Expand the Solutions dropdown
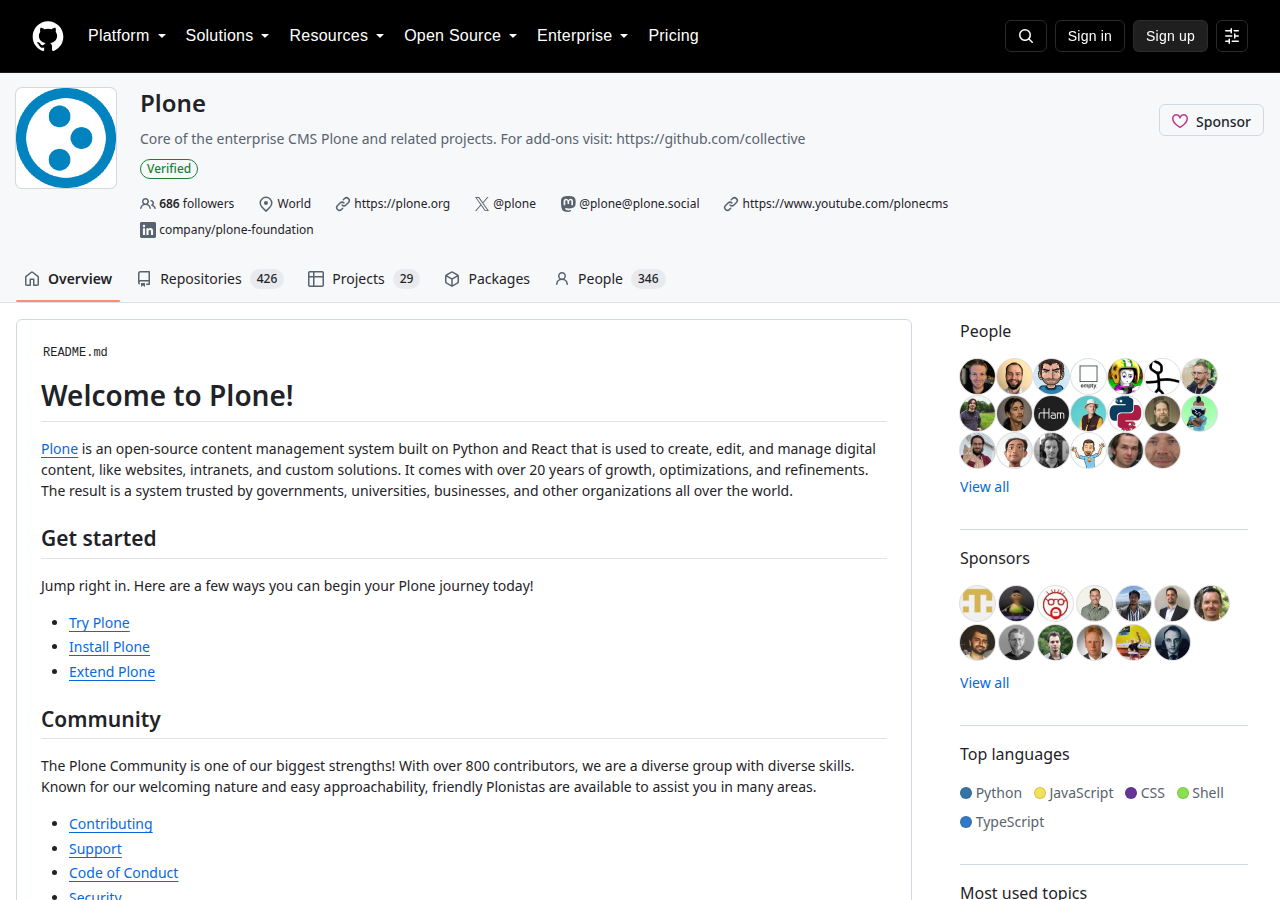The width and height of the screenshot is (1280, 900). tap(228, 36)
